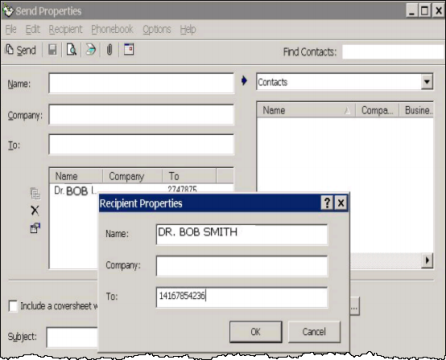Click the recipient properties icon beside the list
This screenshot has height=360, width=446.
pos(35,228)
